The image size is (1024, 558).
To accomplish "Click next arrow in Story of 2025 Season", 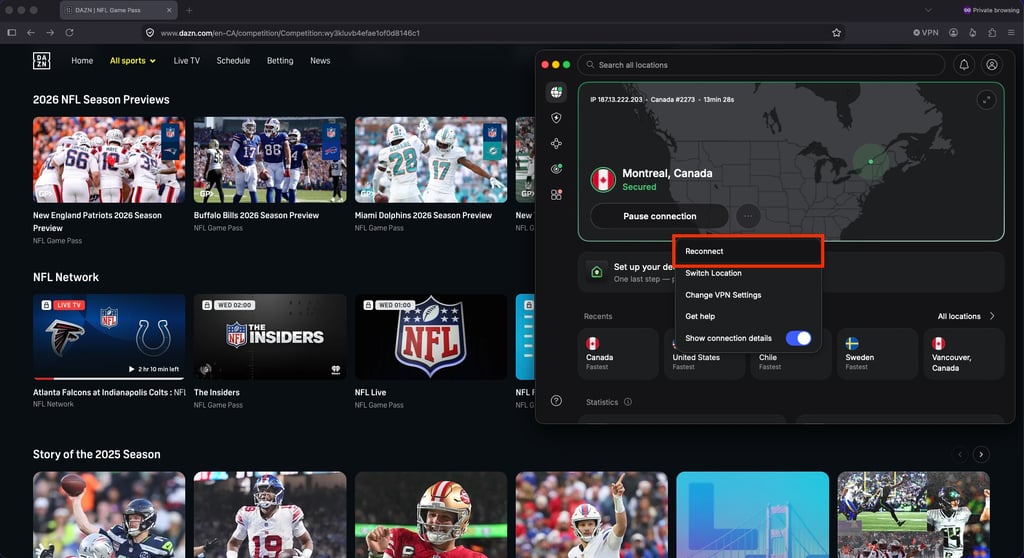I will [x=981, y=454].
